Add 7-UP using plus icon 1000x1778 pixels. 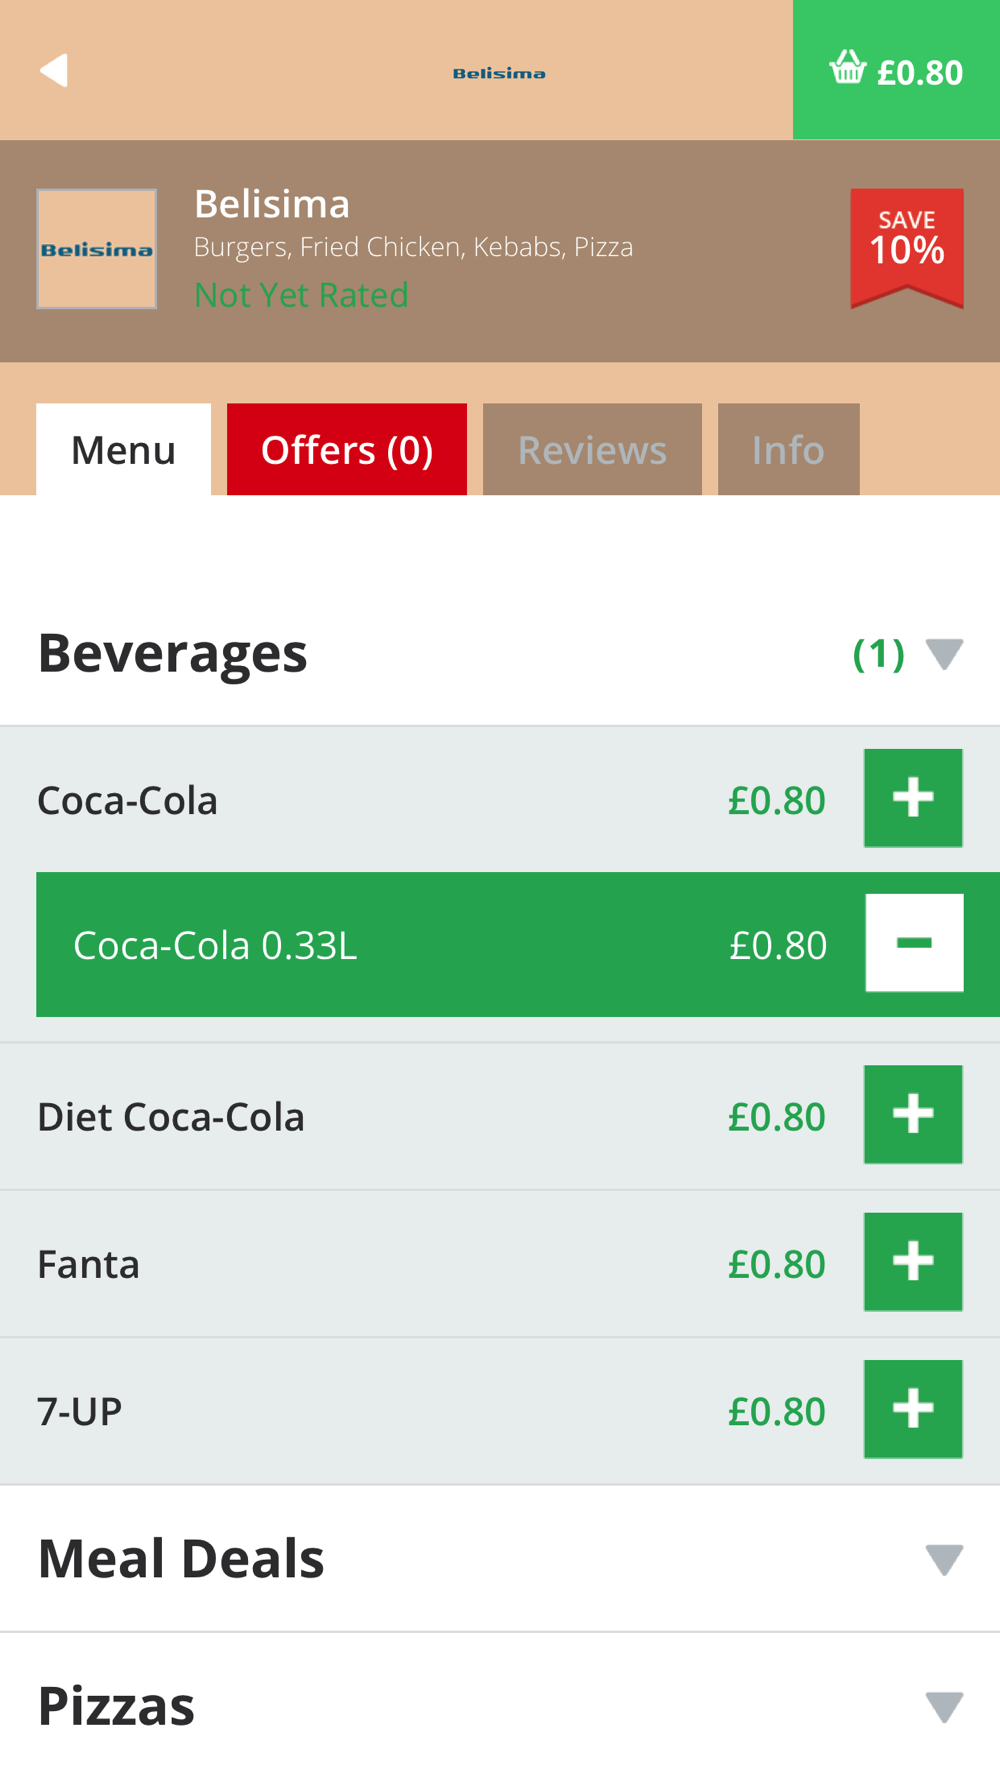pos(913,1409)
